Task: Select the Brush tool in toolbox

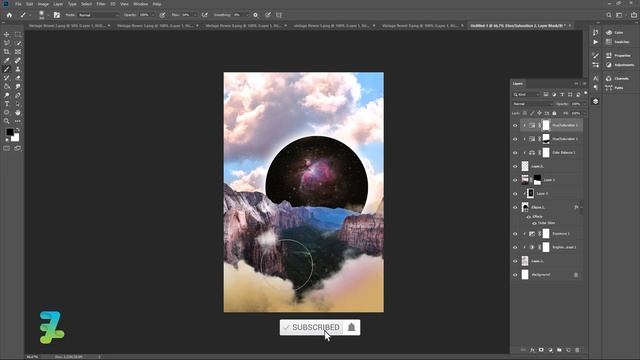Action: pyautogui.click(x=7, y=69)
